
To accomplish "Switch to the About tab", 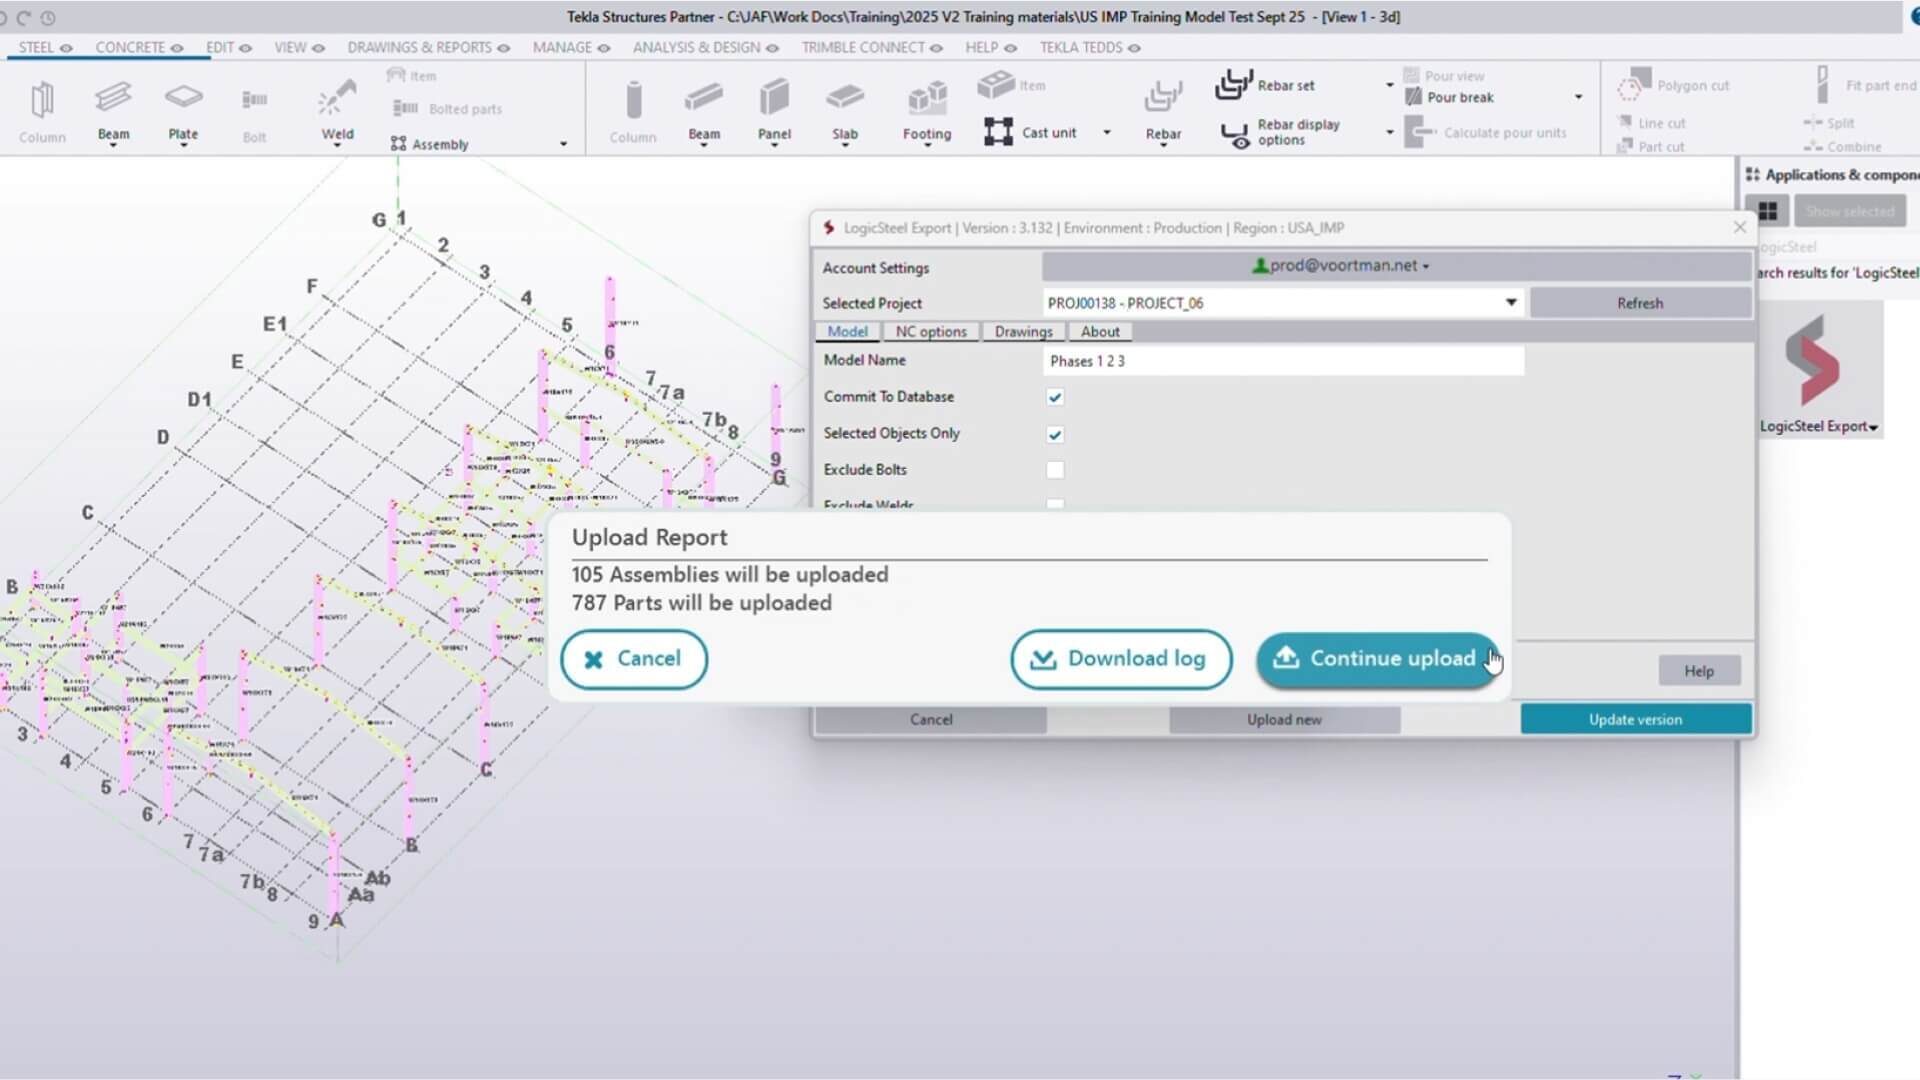I will pos(1100,332).
